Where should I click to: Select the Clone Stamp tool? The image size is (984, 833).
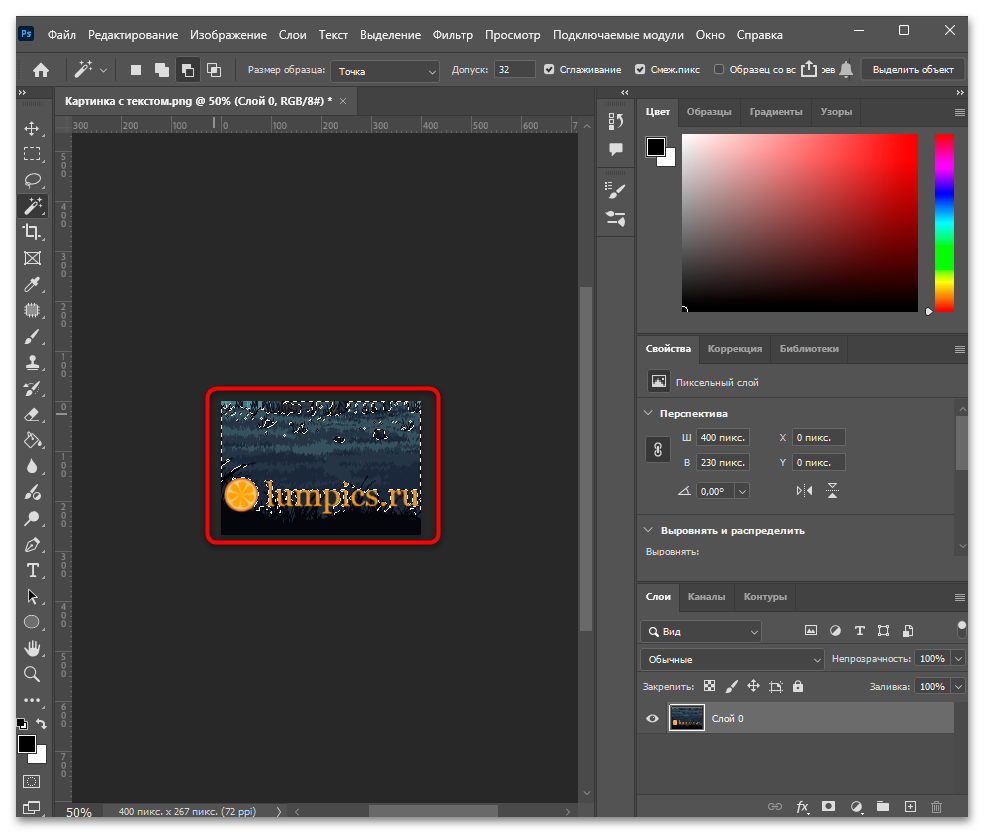pos(32,363)
